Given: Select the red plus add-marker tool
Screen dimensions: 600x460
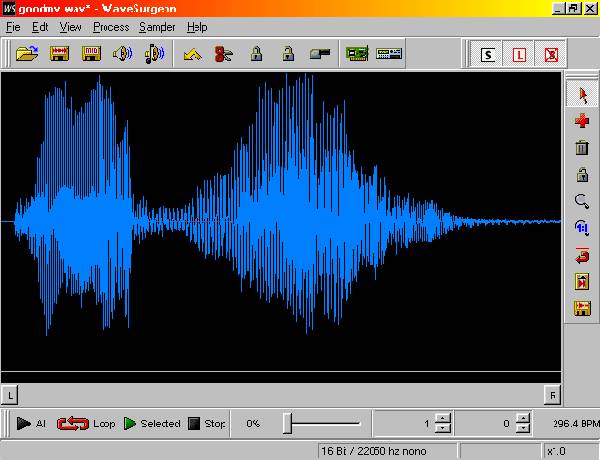Looking at the screenshot, I should (582, 121).
